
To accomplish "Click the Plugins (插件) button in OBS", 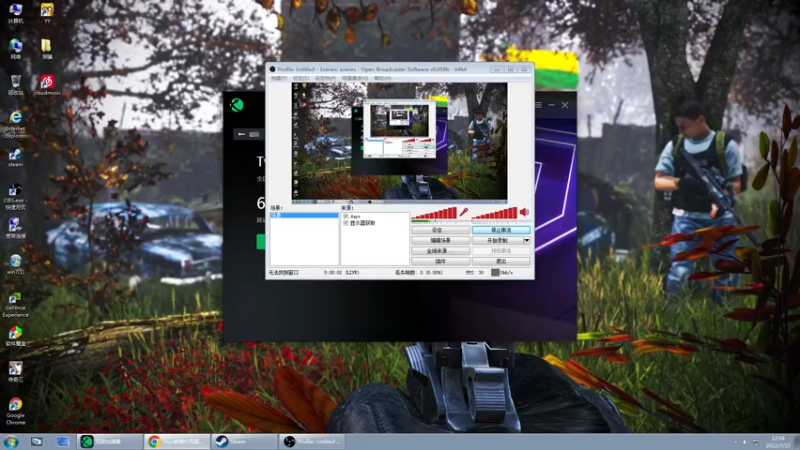I will (x=440, y=261).
